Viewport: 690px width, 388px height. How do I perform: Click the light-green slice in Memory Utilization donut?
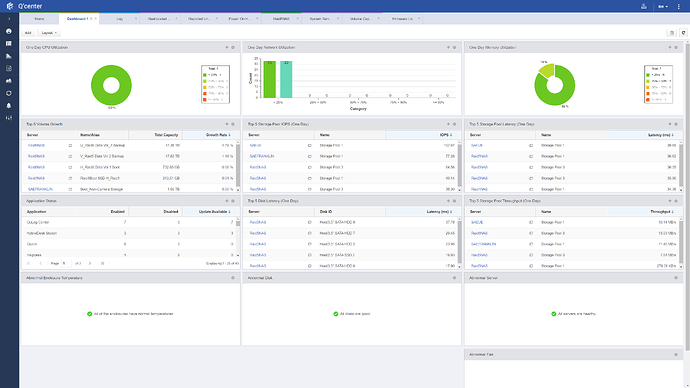coord(547,70)
